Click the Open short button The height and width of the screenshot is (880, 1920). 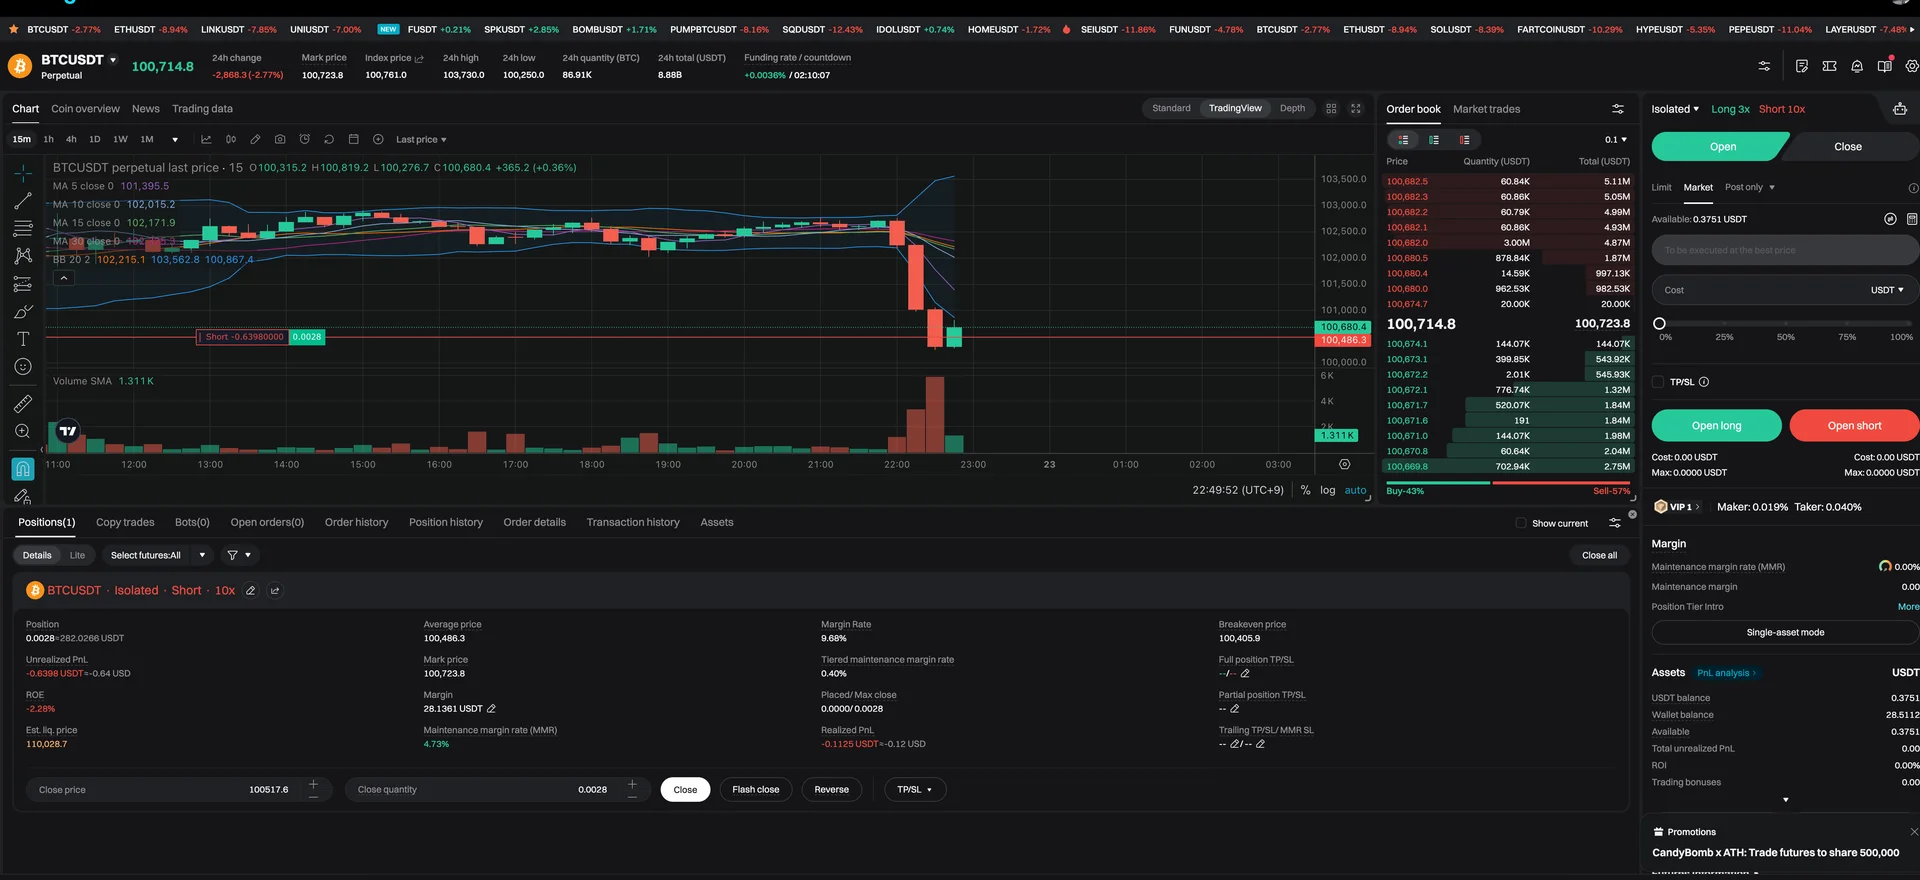[x=1854, y=425]
